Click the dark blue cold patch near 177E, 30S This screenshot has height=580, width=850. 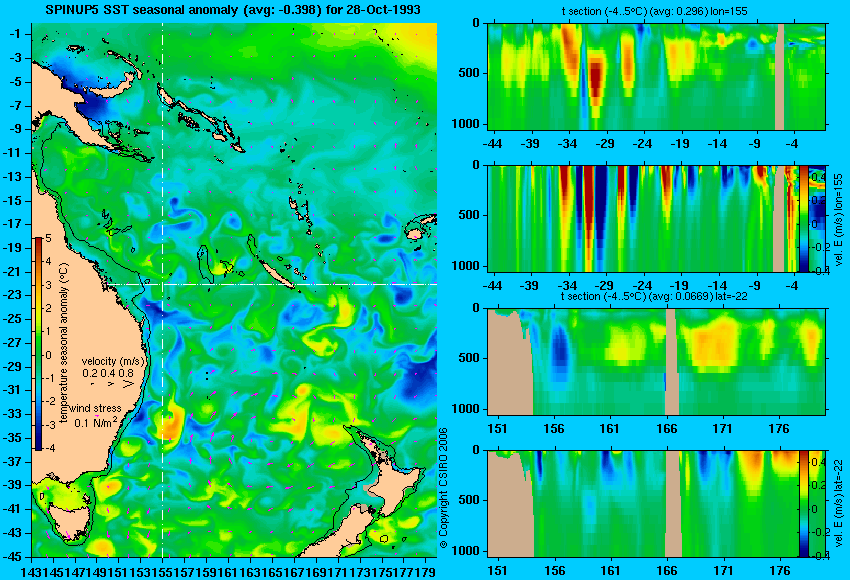415,379
